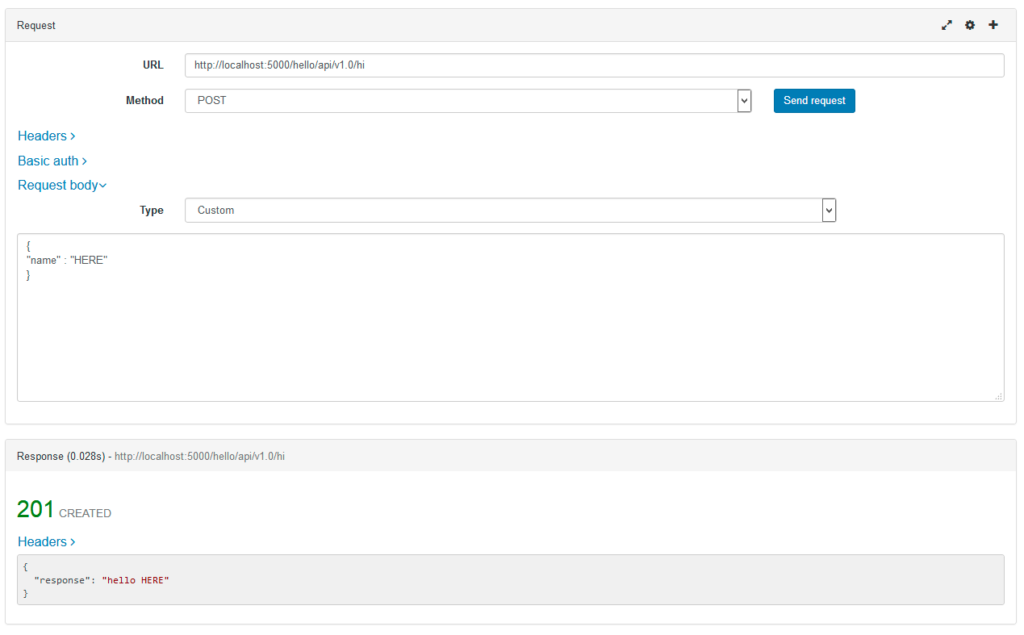Open the Method dropdown showing POST

tap(468, 101)
